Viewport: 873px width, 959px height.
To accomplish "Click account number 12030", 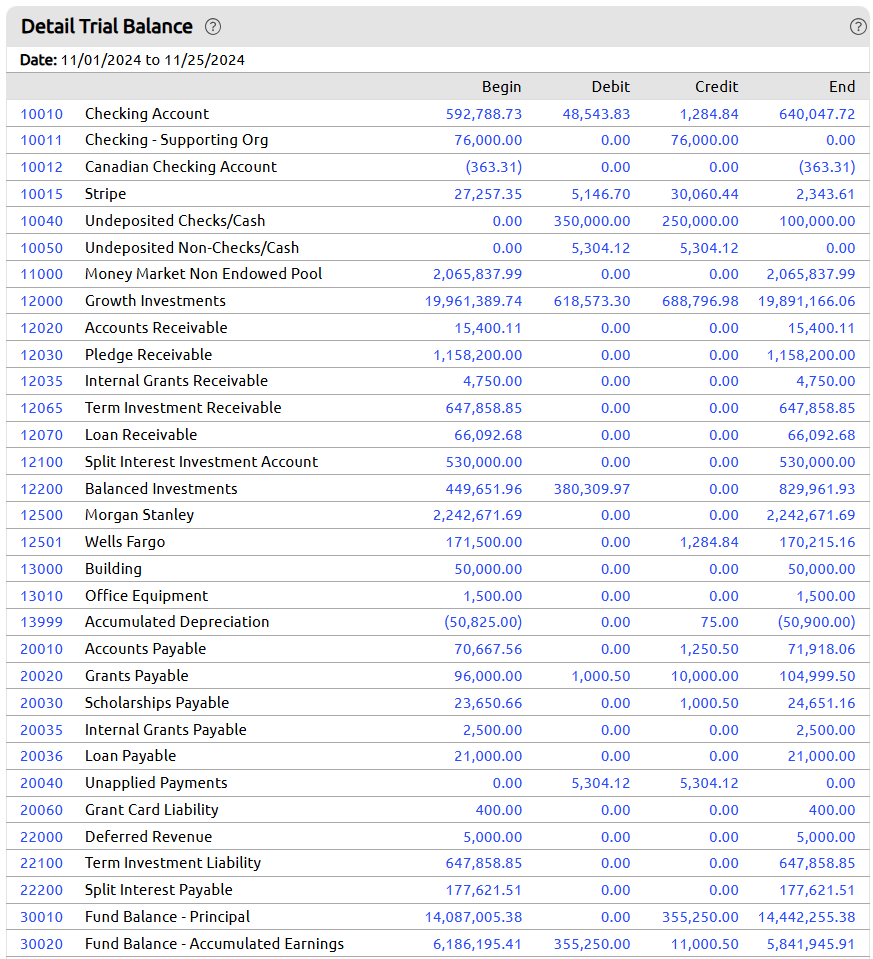I will pyautogui.click(x=42, y=355).
